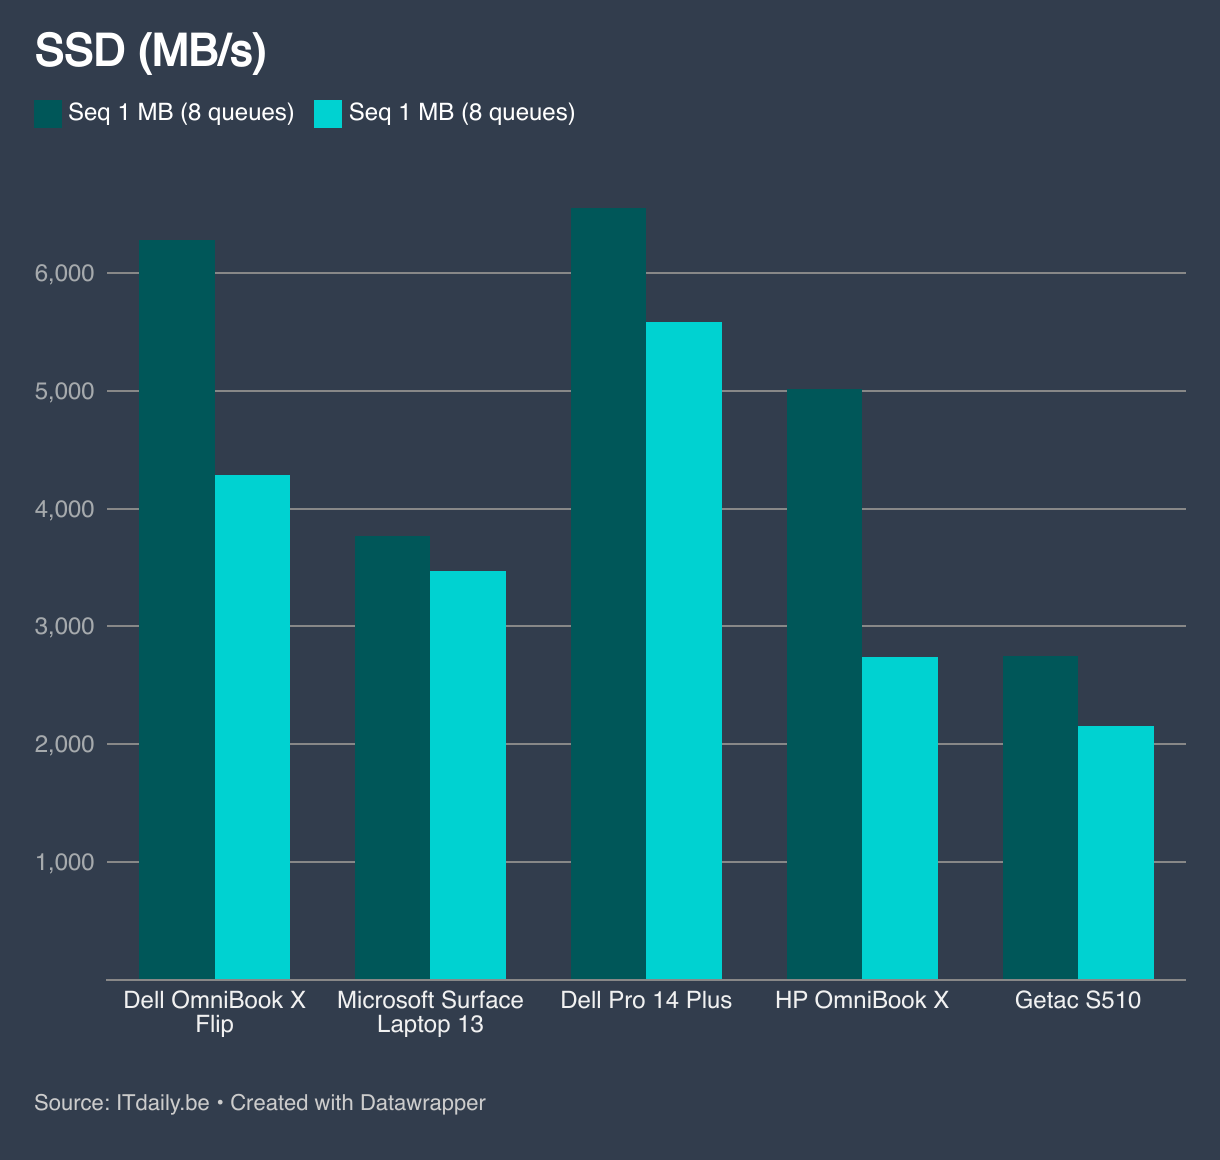Pick the dark teal Microsoft Surface Laptop 13 bar
Screen dimensions: 1220x1160
pyautogui.click(x=392, y=758)
